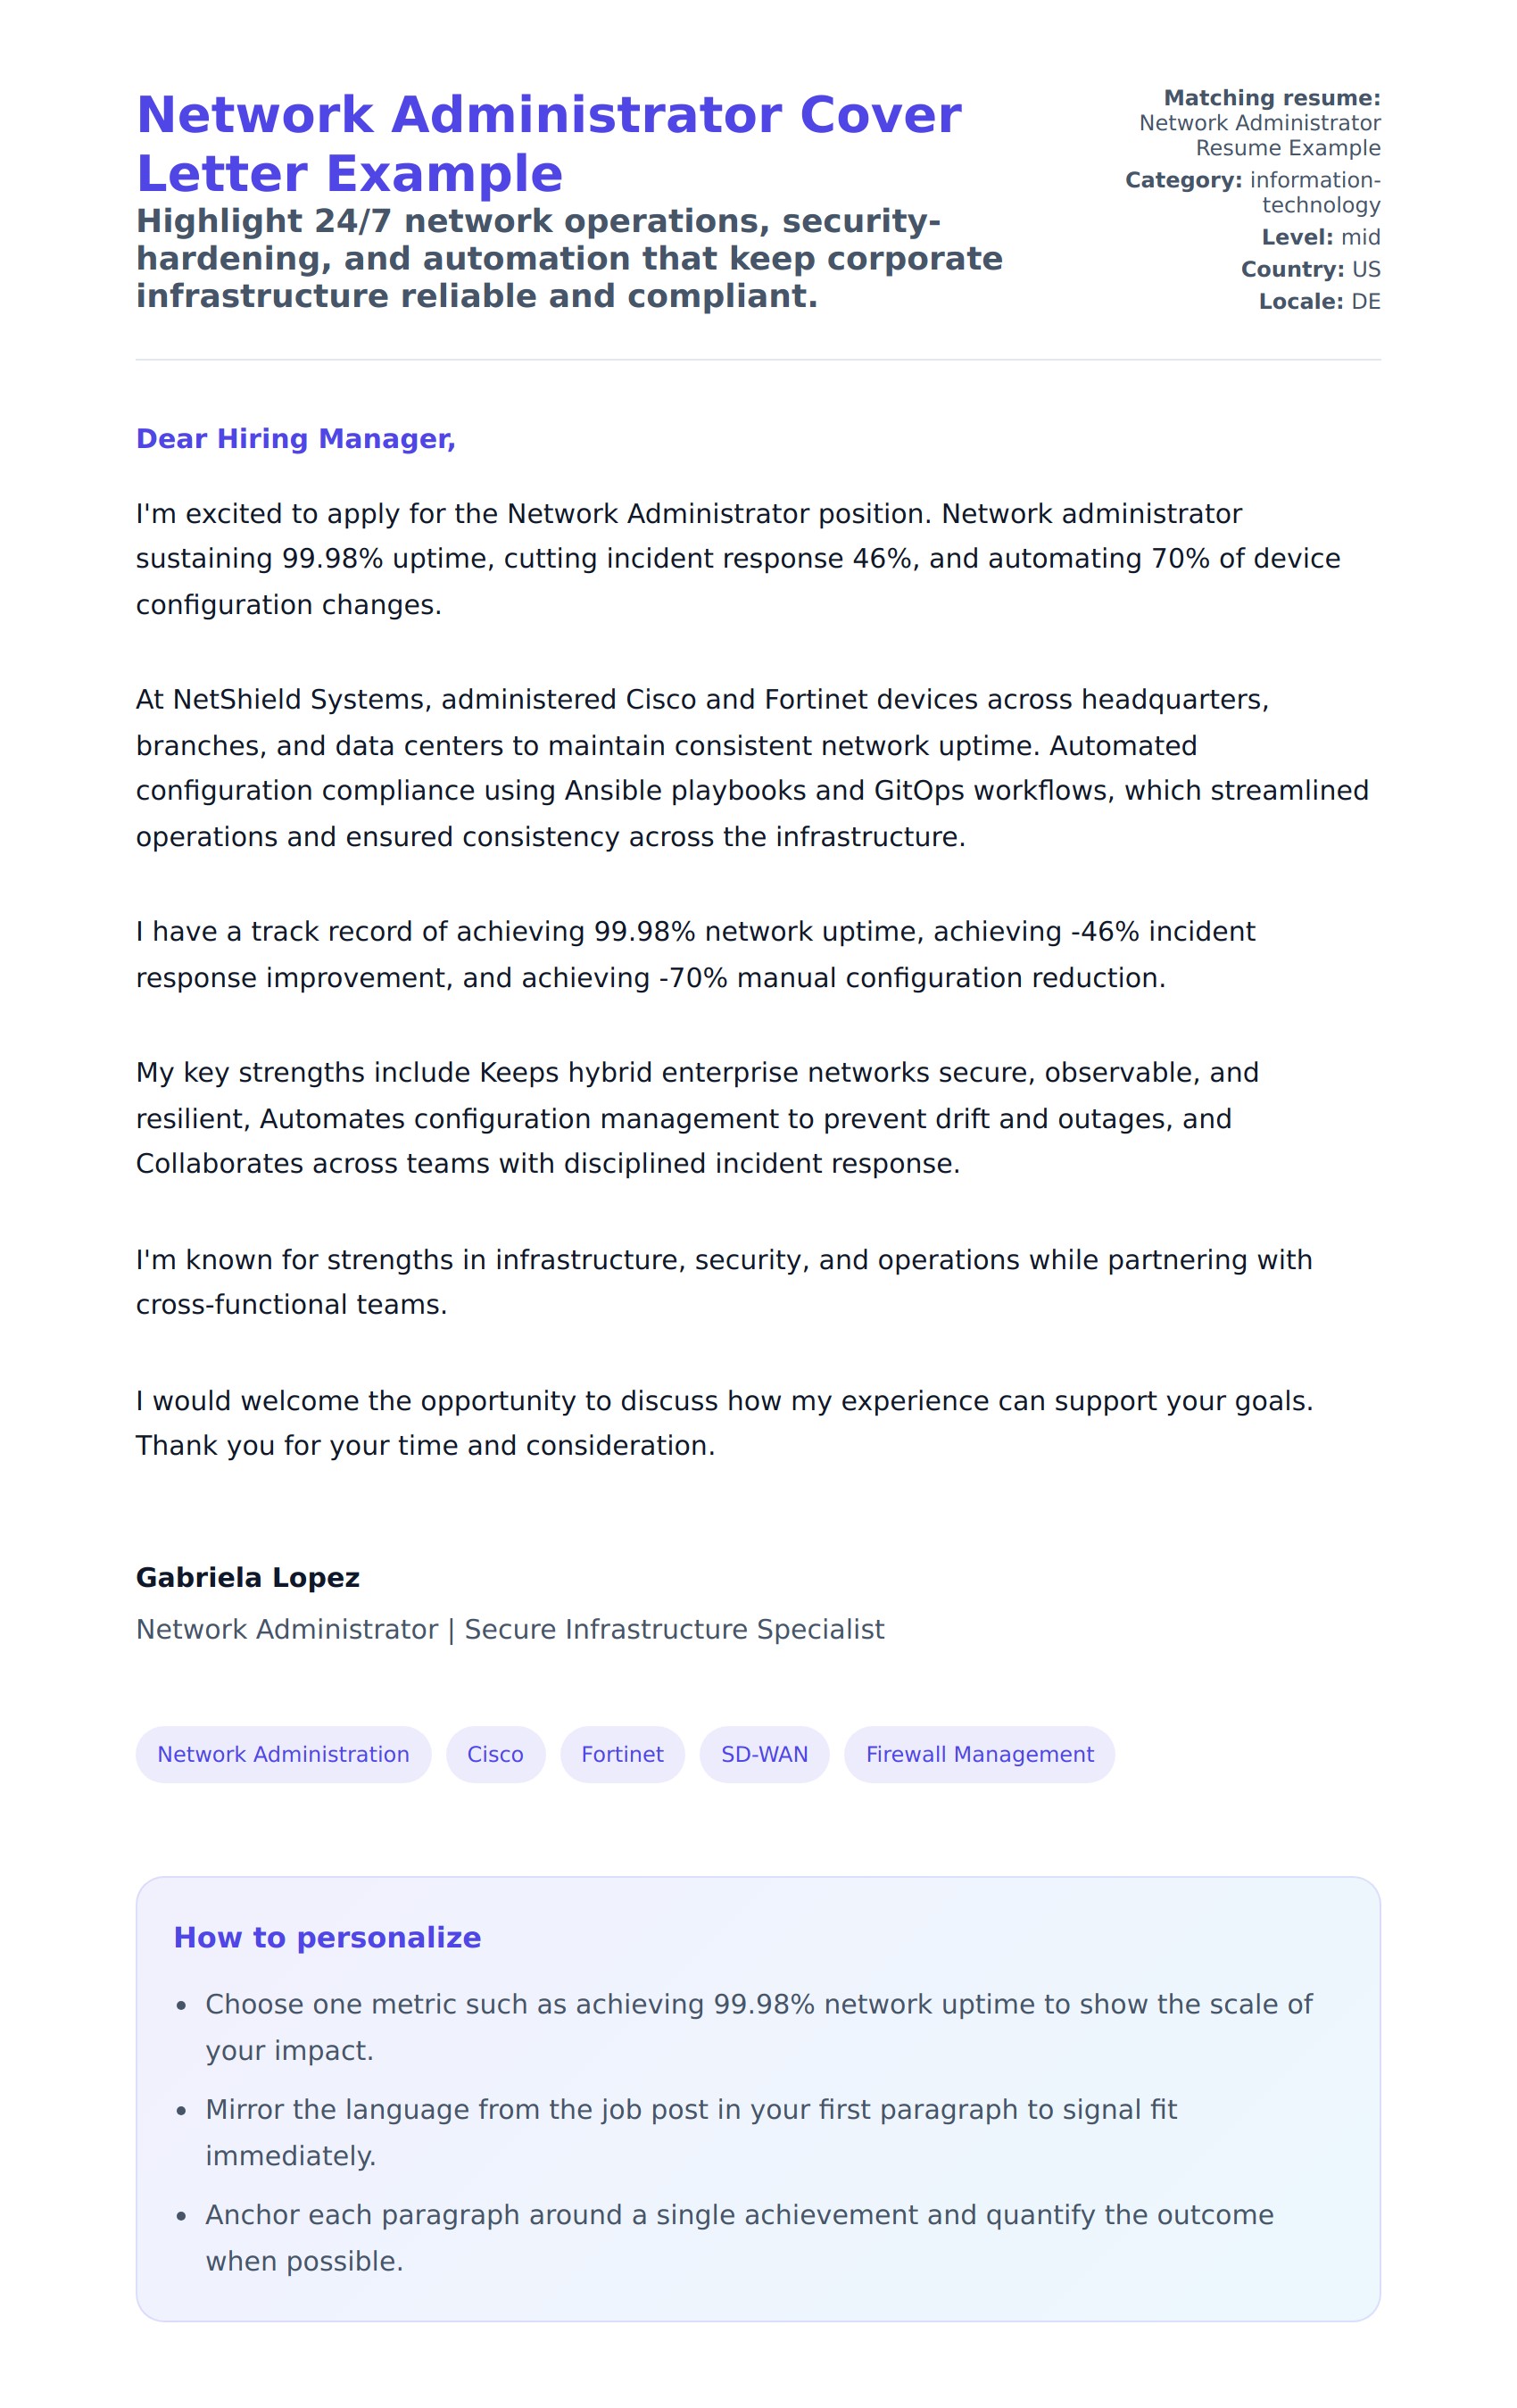The image size is (1517, 2408).
Task: Click the paragraph starting with At NetShield Systems
Action: [x=751, y=768]
